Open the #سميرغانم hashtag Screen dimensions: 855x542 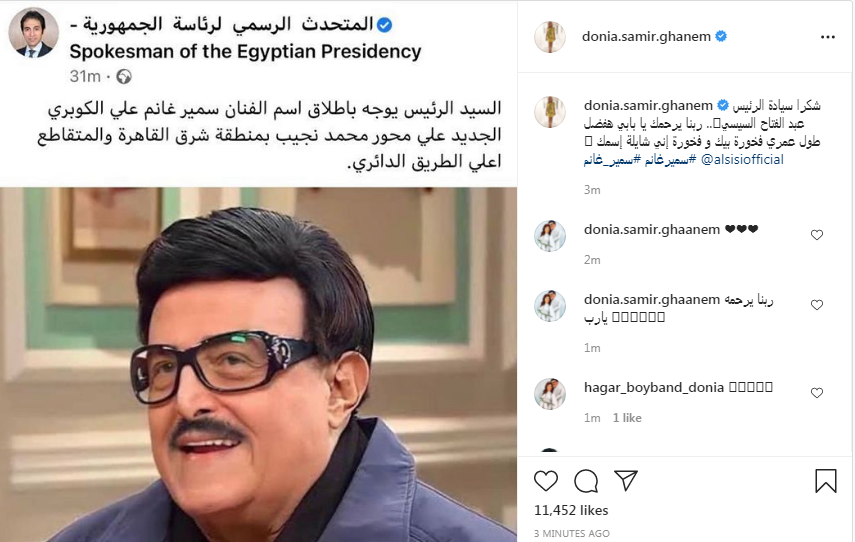tap(670, 160)
